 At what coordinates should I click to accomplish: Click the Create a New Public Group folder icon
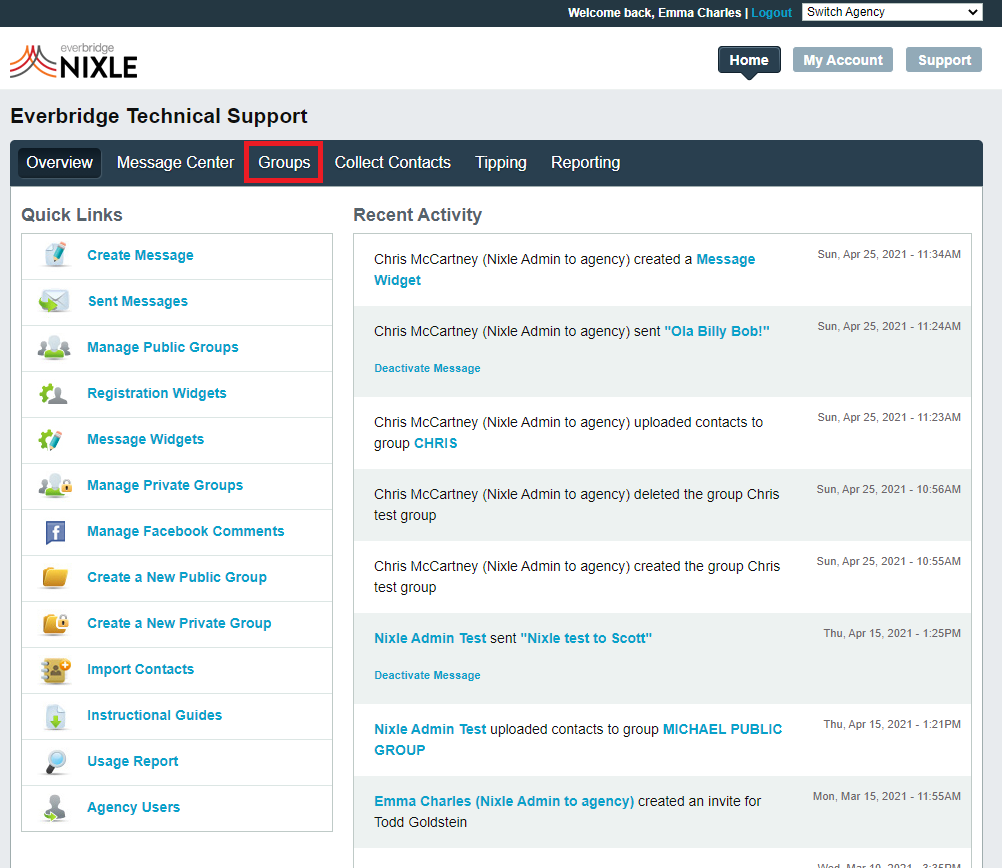tap(55, 577)
